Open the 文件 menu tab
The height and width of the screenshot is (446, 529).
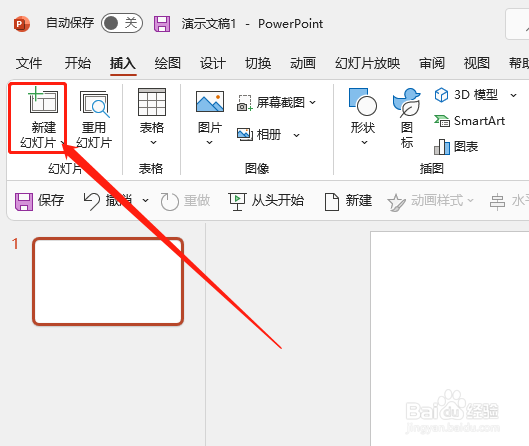point(29,63)
